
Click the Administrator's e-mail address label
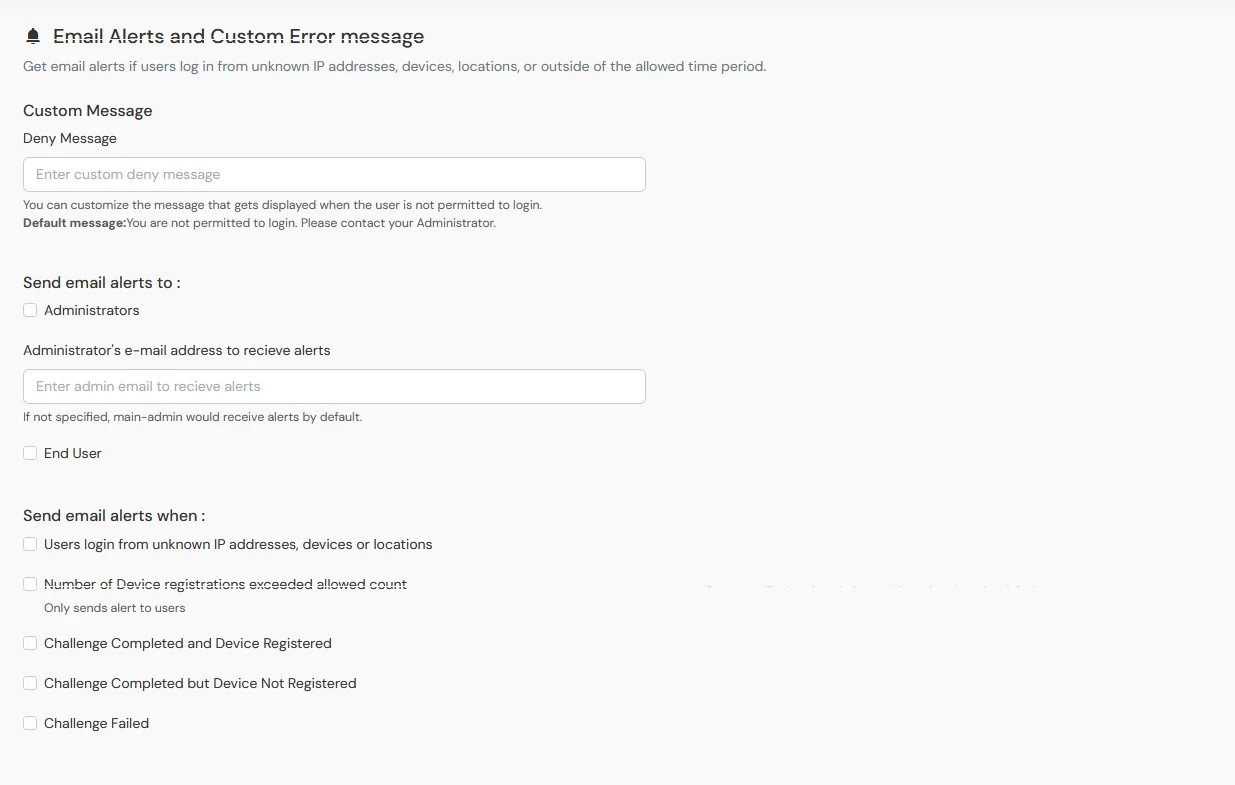coord(176,350)
